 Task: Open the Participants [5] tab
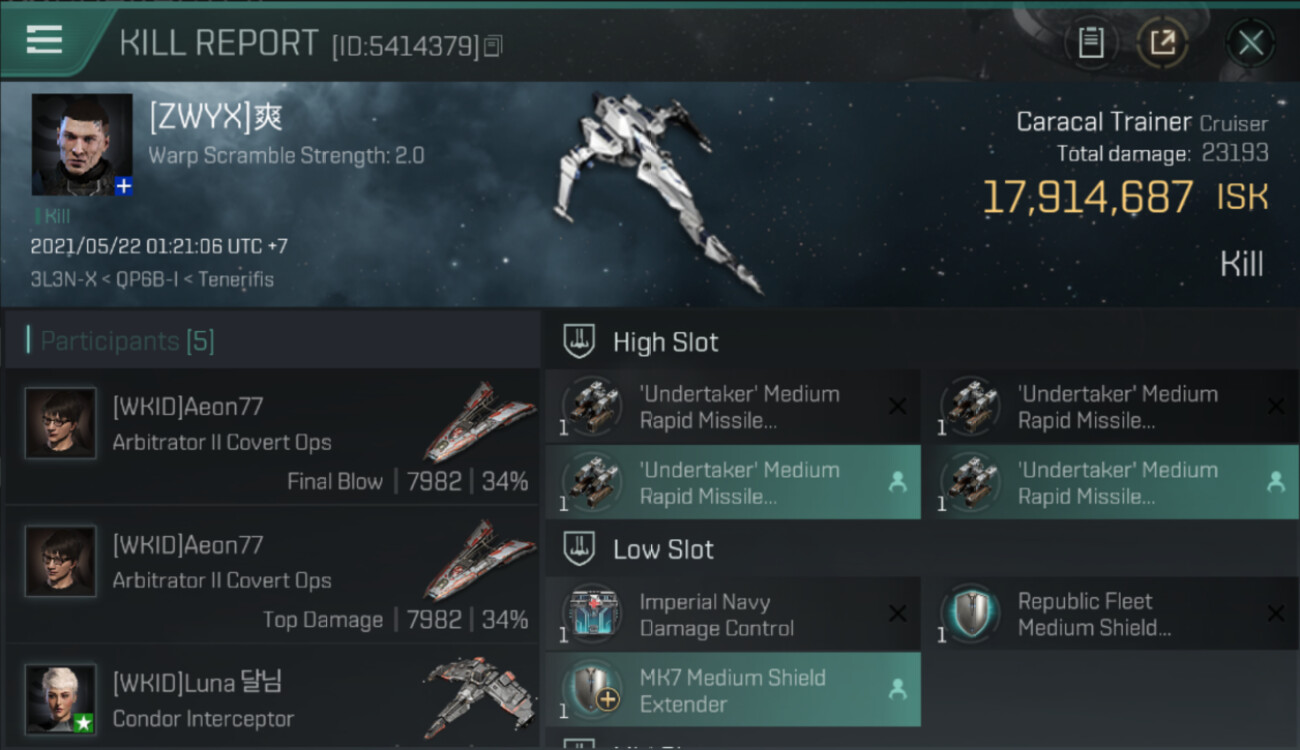pyautogui.click(x=127, y=341)
